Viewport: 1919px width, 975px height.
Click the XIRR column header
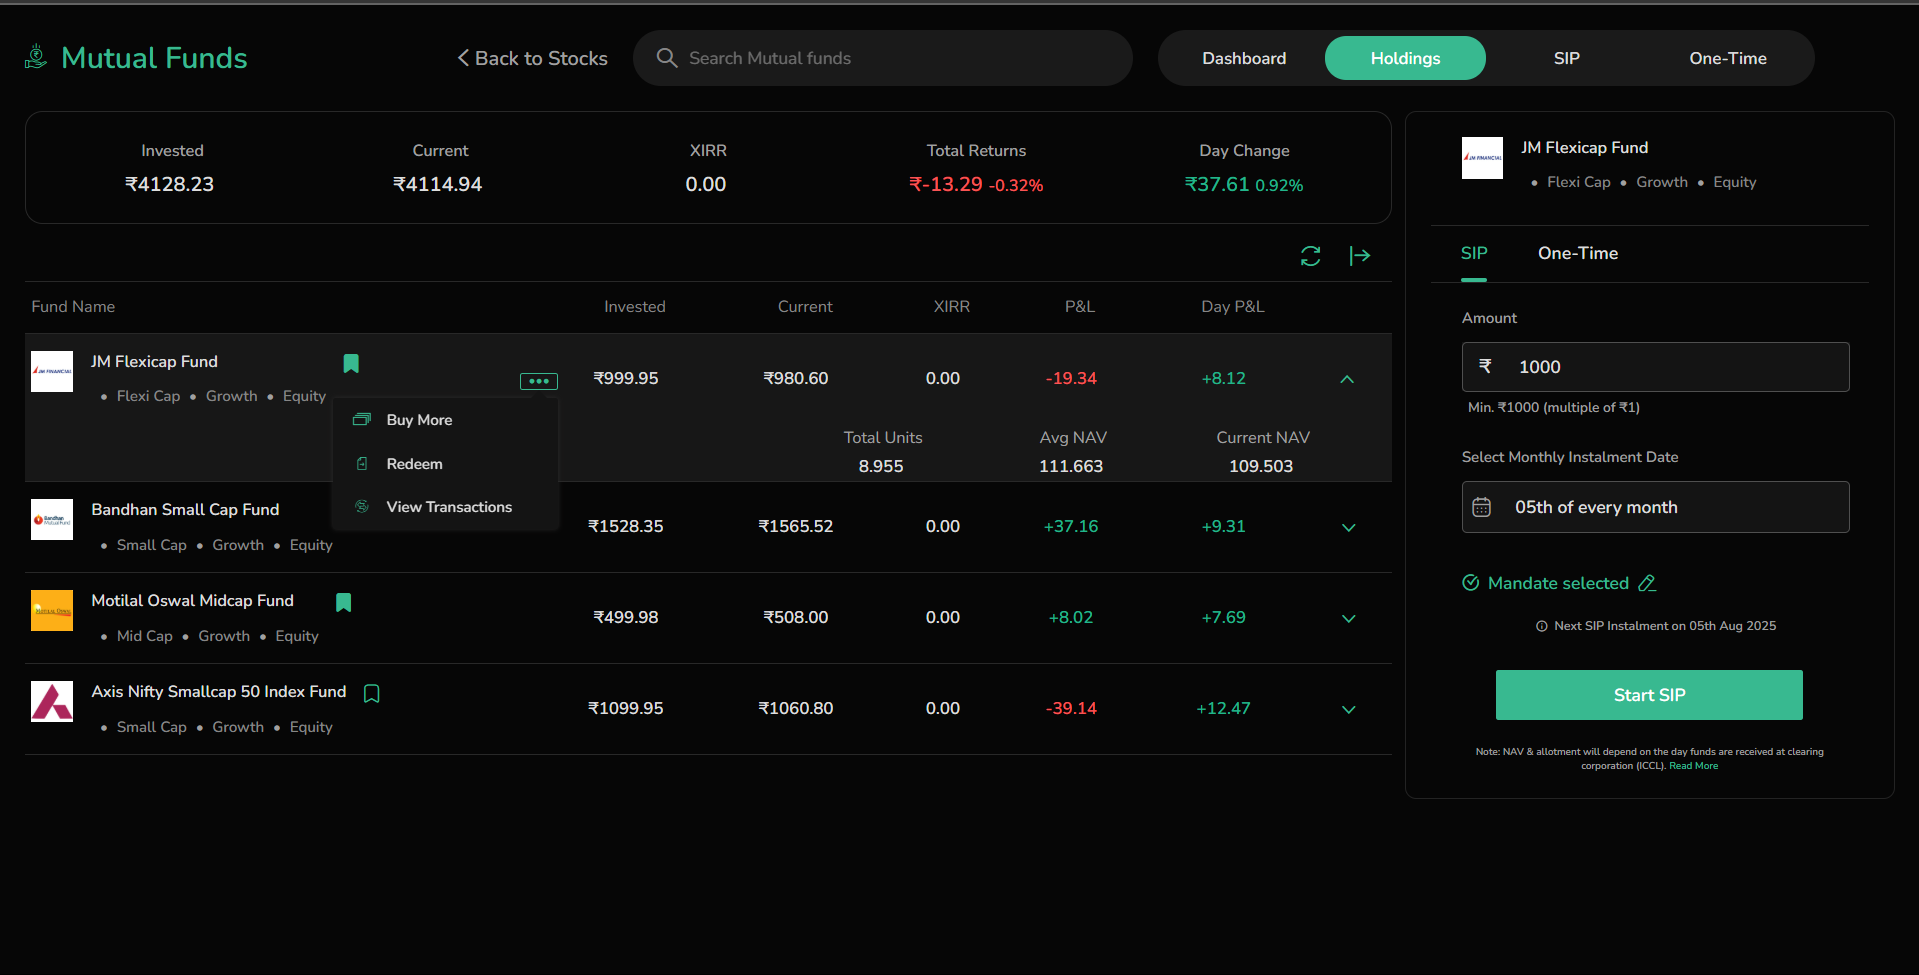[x=952, y=307]
